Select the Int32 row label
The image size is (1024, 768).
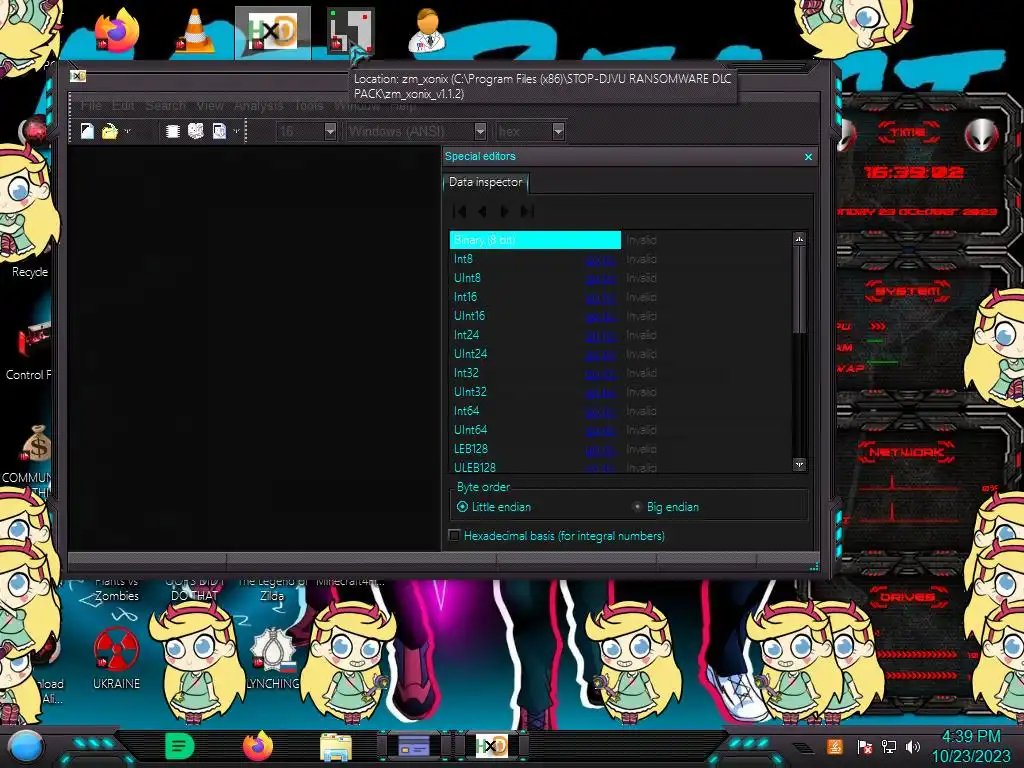coord(466,373)
